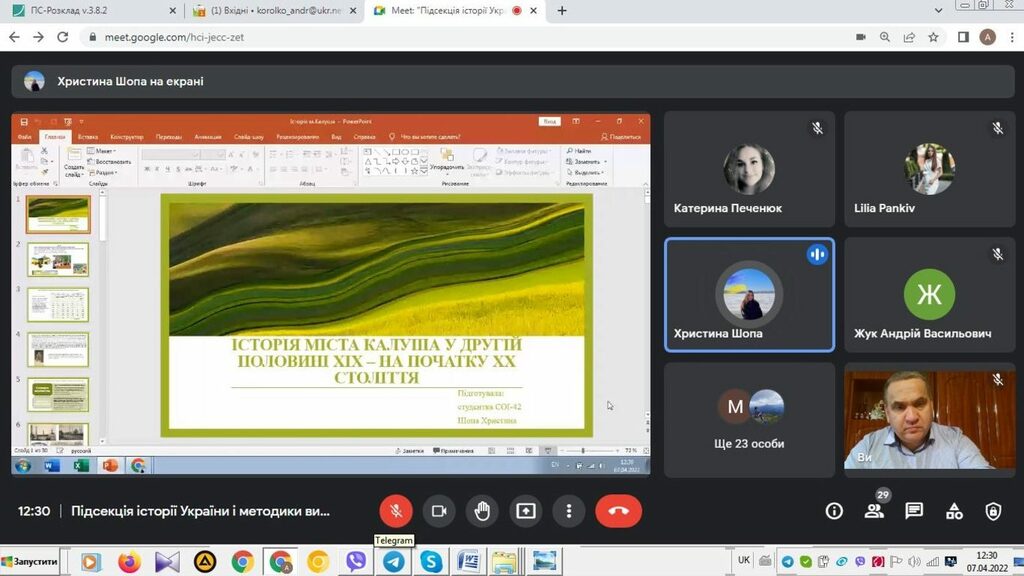Select Христина Шопа's participant tile
The width and height of the screenshot is (1024, 576).
click(749, 295)
